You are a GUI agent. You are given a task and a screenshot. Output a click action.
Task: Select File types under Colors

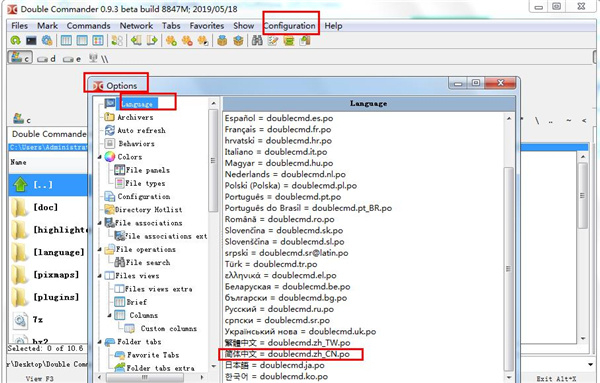145,183
